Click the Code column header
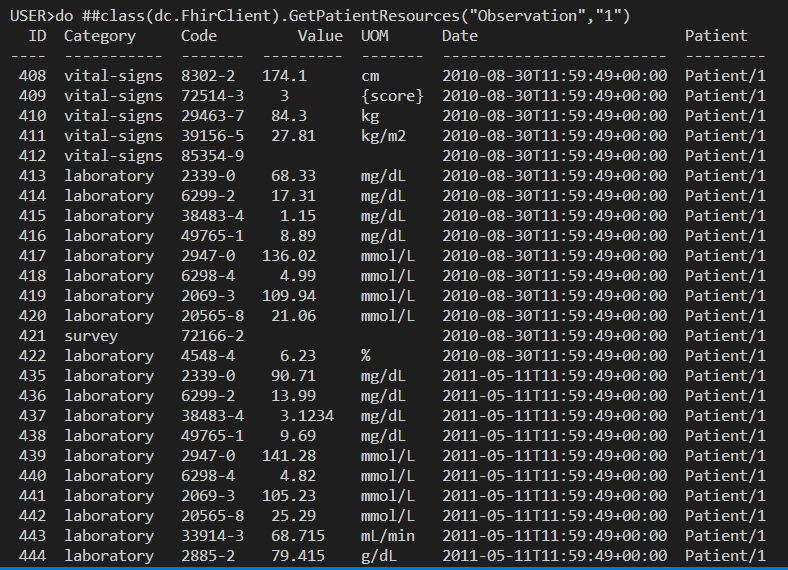 click(x=199, y=36)
